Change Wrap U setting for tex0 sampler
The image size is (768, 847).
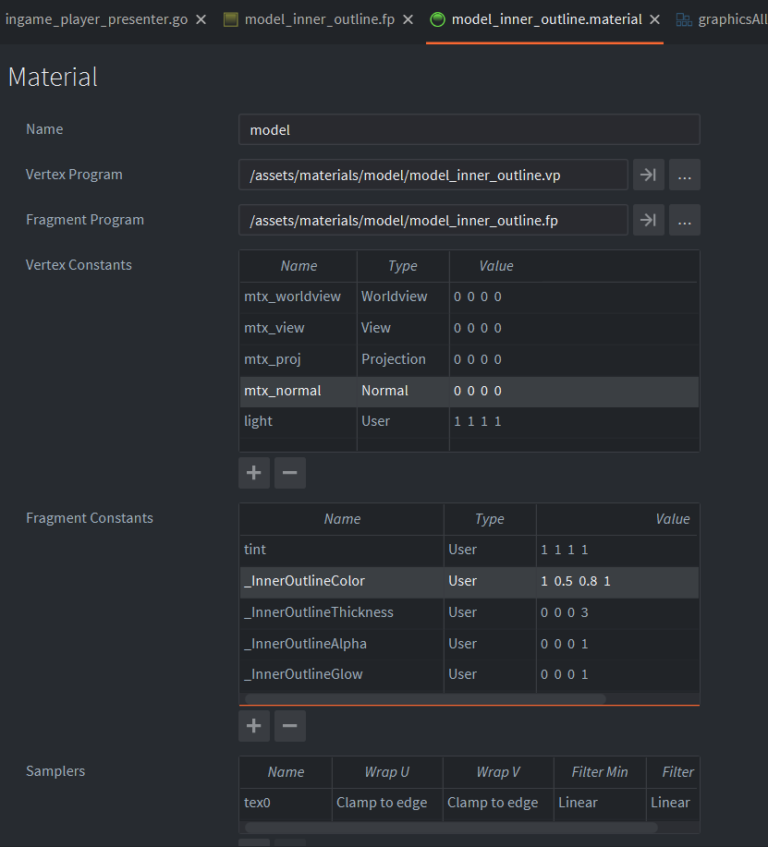point(386,803)
